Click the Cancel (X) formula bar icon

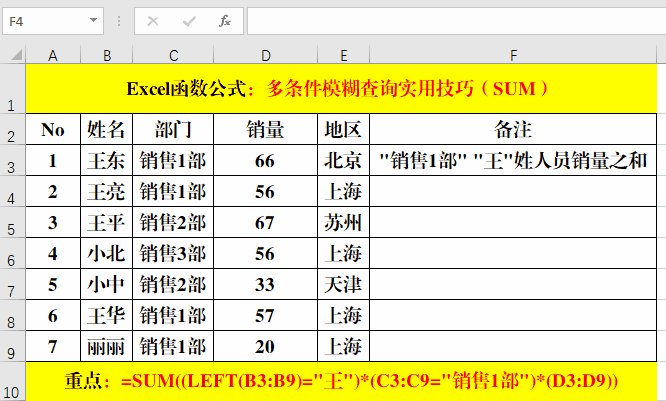coord(153,21)
